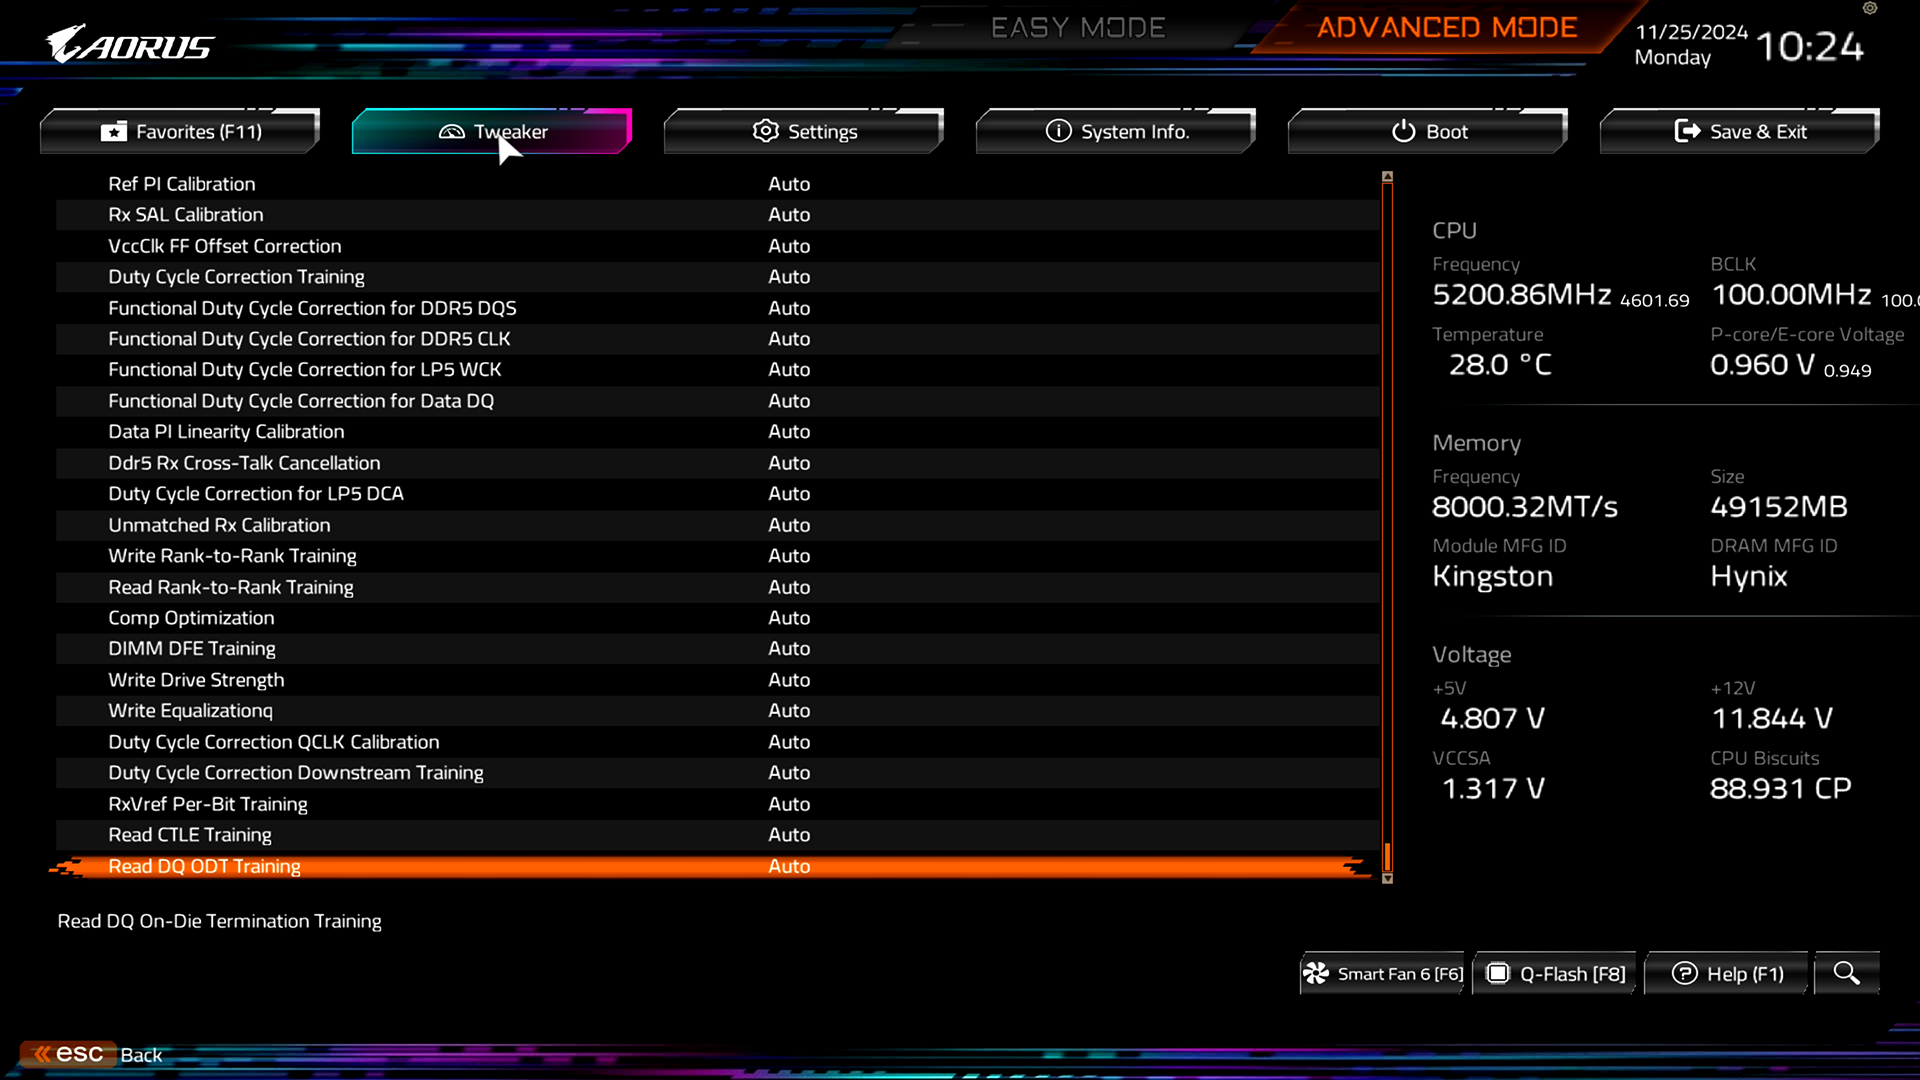This screenshot has height=1080, width=1920.
Task: Open Q-Flash utility
Action: (1557, 973)
